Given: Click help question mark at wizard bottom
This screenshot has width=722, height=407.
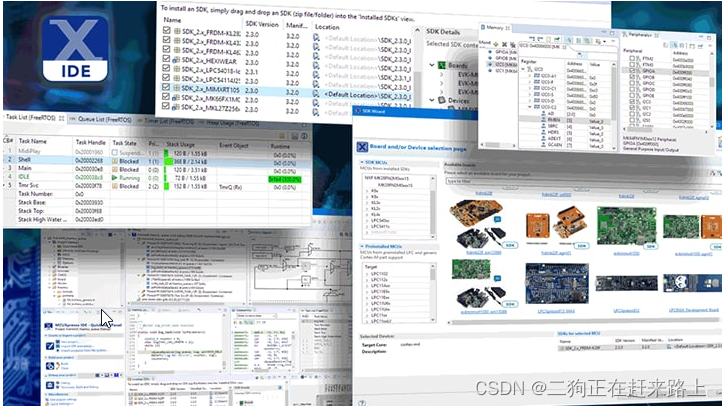Looking at the screenshot, I should (x=362, y=403).
